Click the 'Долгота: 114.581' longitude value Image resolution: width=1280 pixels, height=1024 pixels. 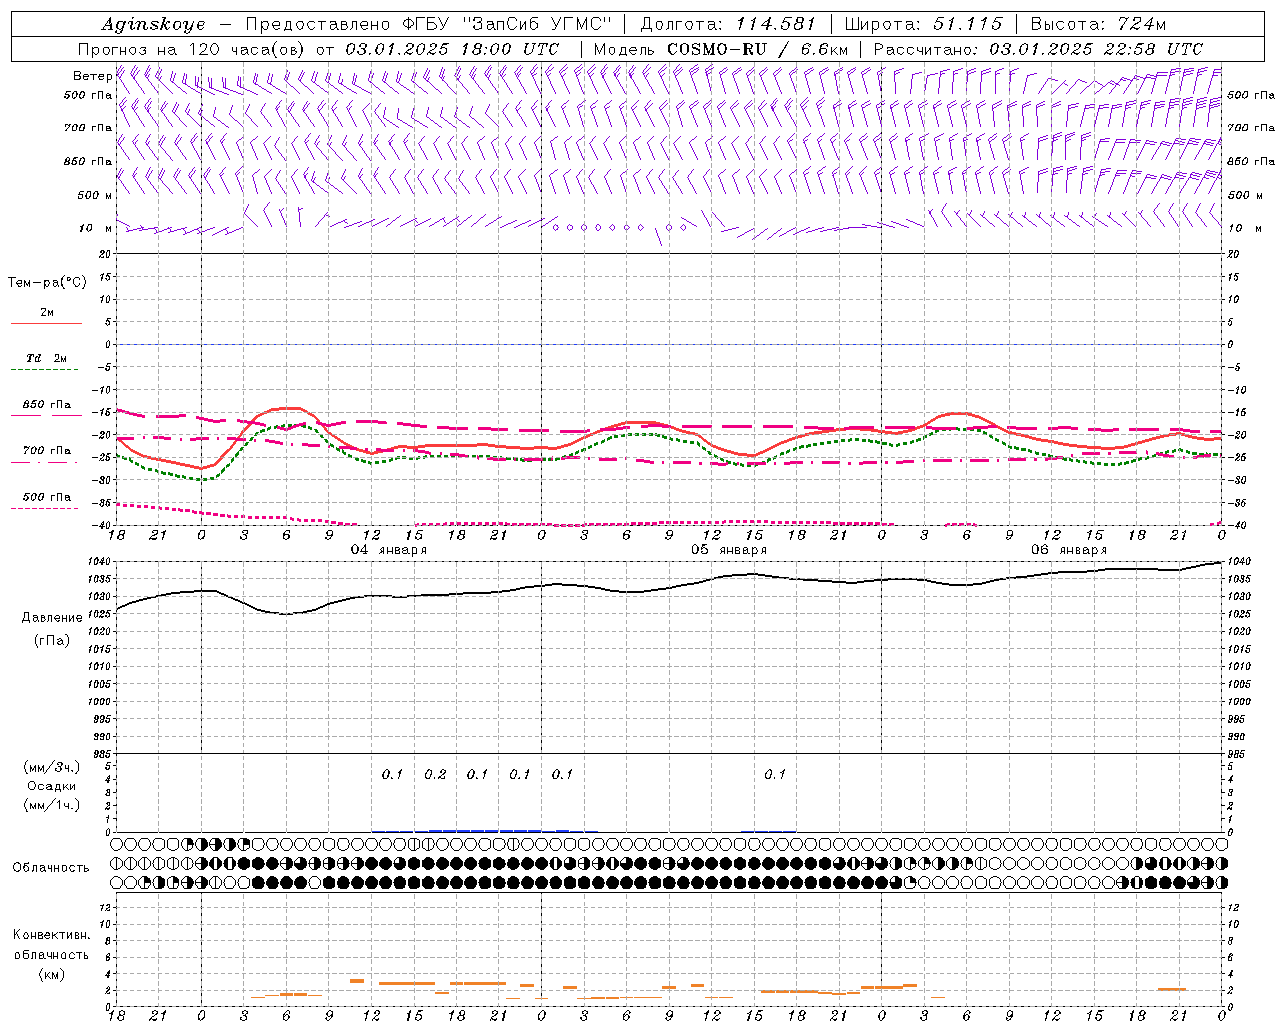[x=727, y=24]
